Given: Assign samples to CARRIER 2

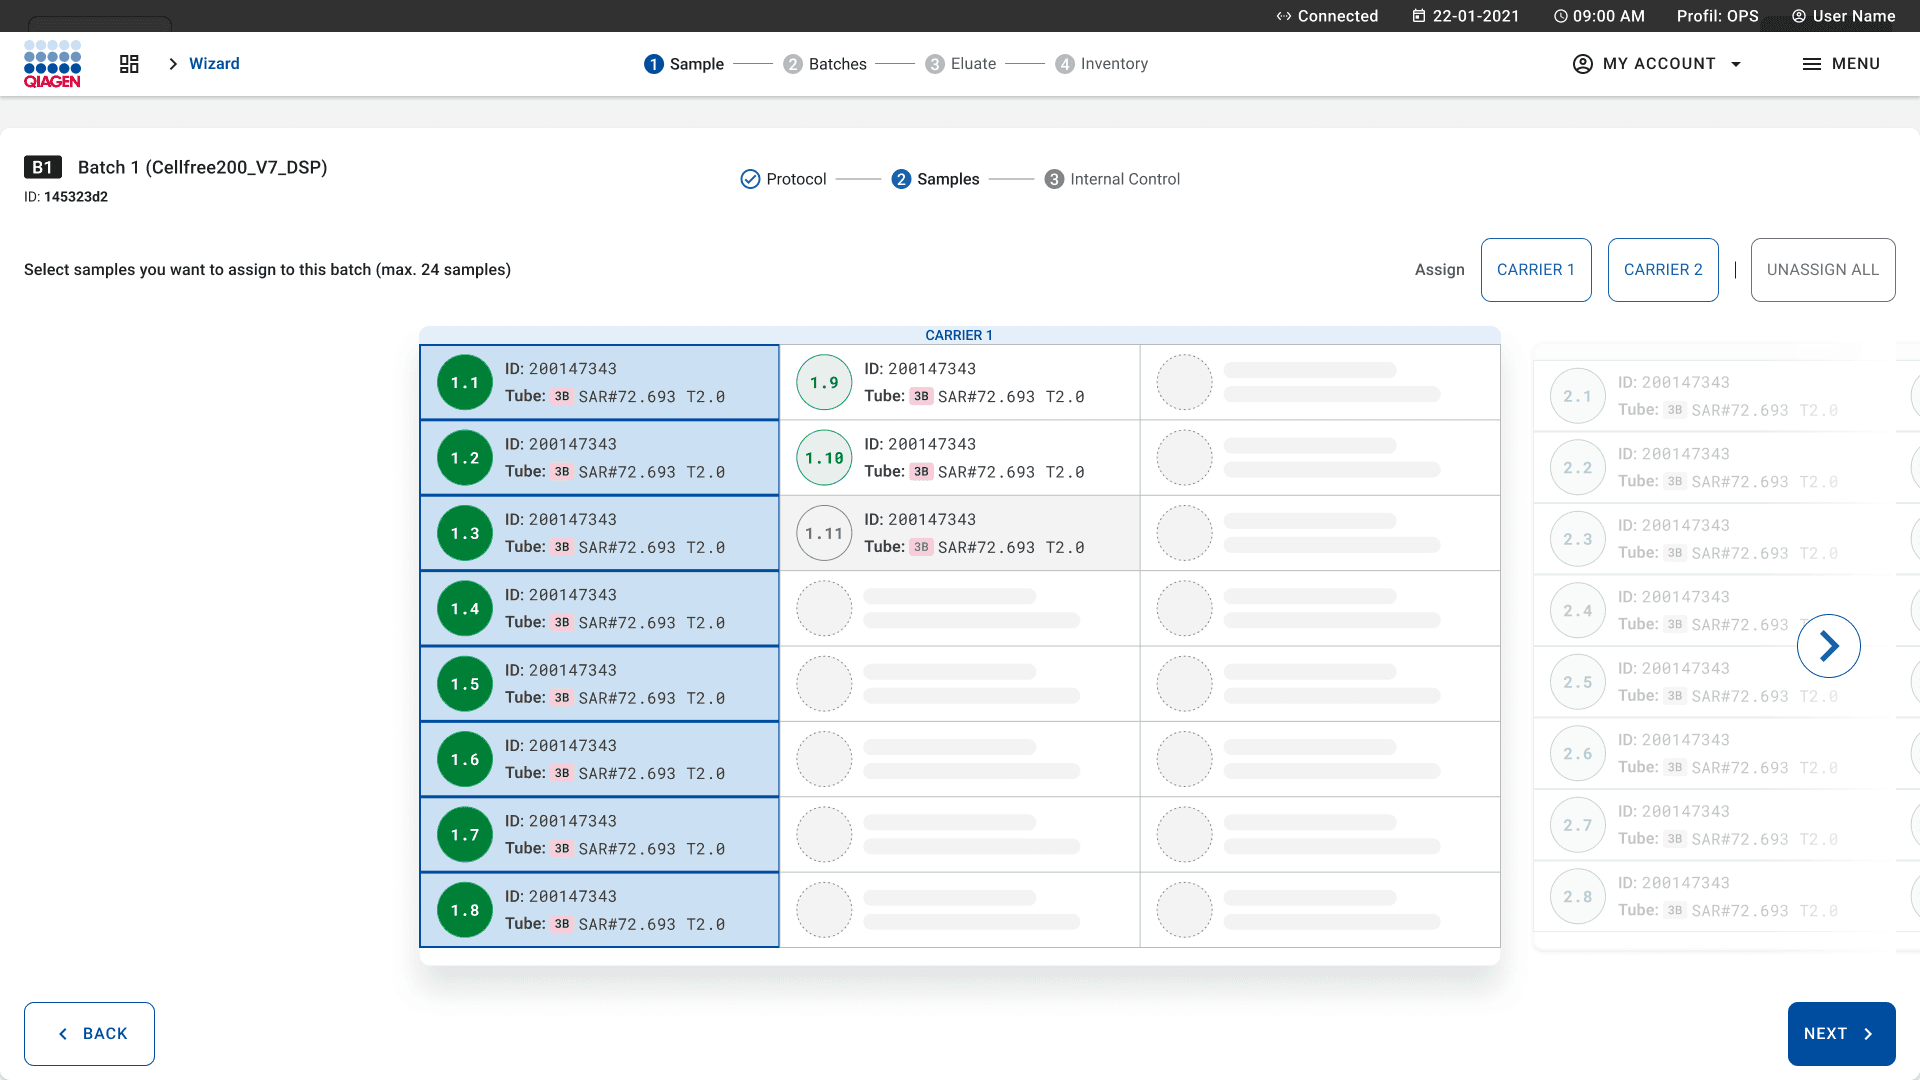Looking at the screenshot, I should 1662,270.
